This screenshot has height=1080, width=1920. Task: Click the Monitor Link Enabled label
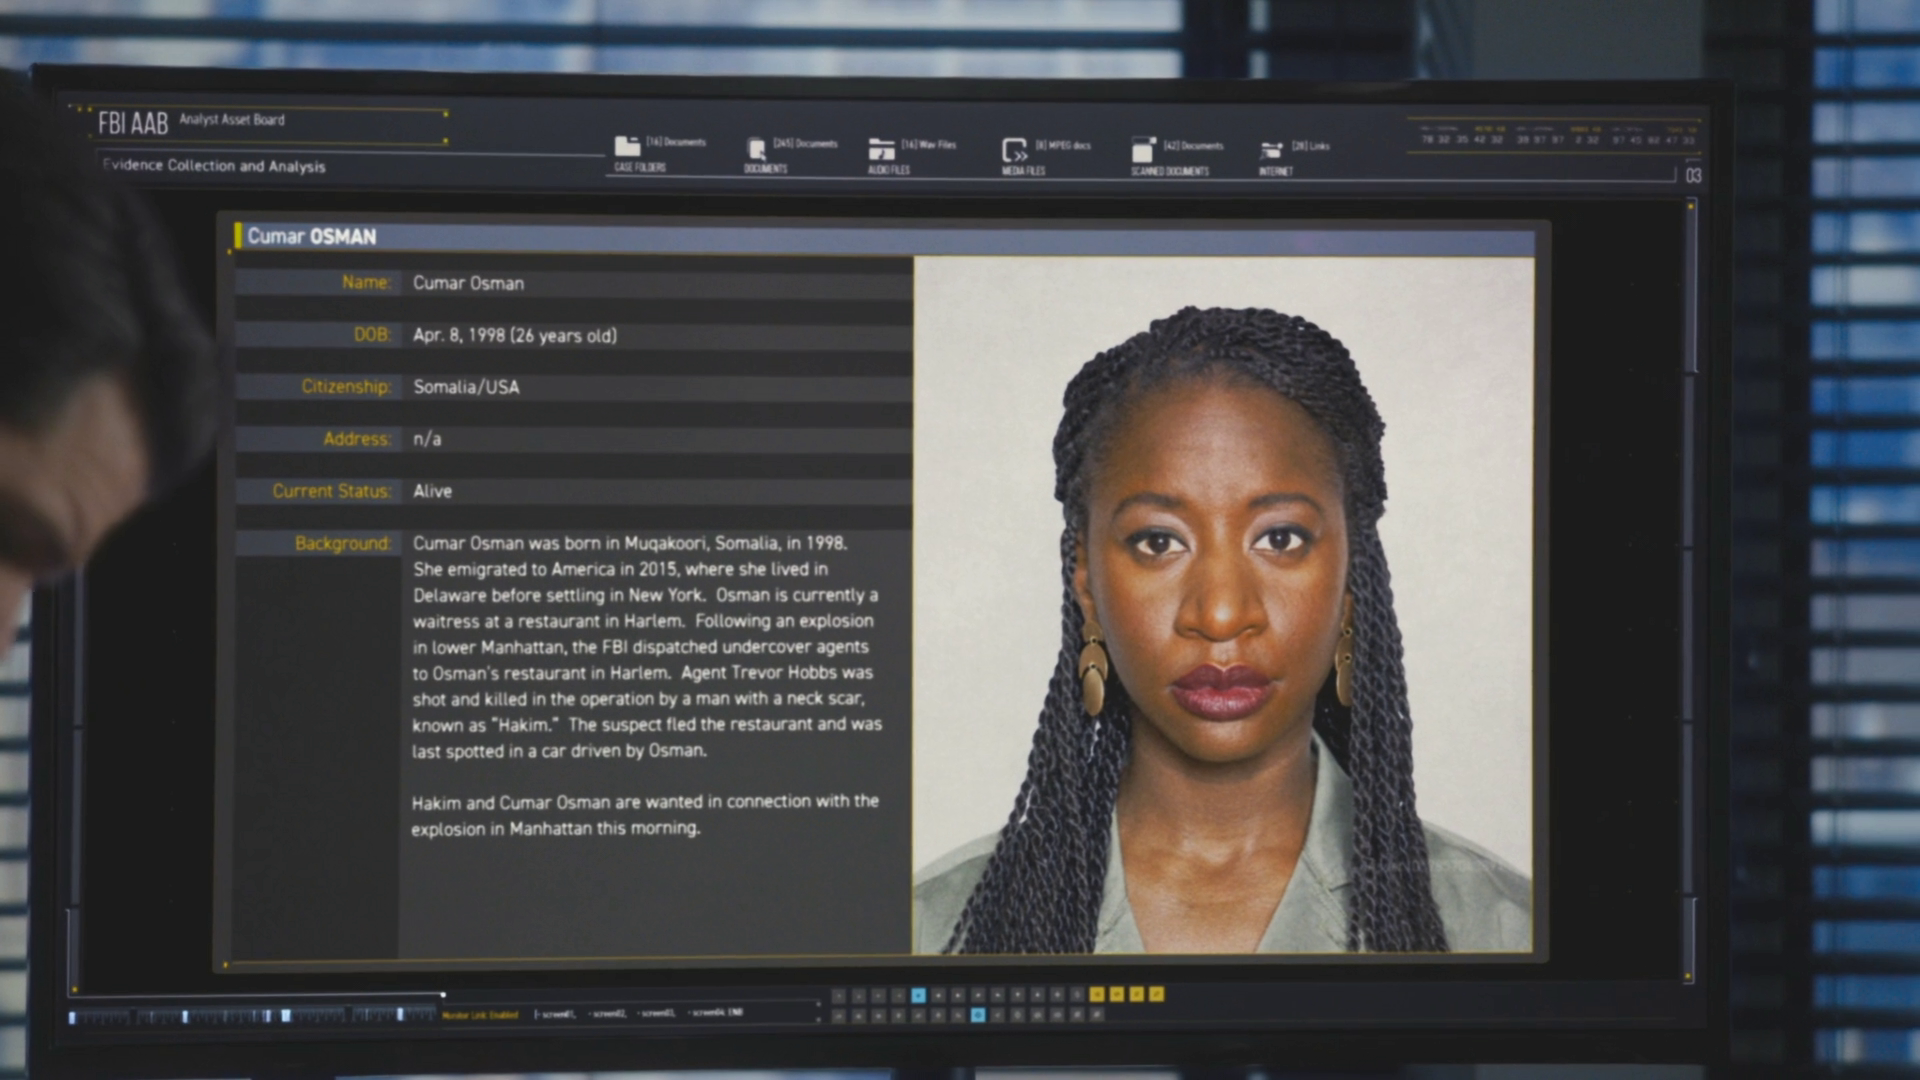(x=480, y=1015)
